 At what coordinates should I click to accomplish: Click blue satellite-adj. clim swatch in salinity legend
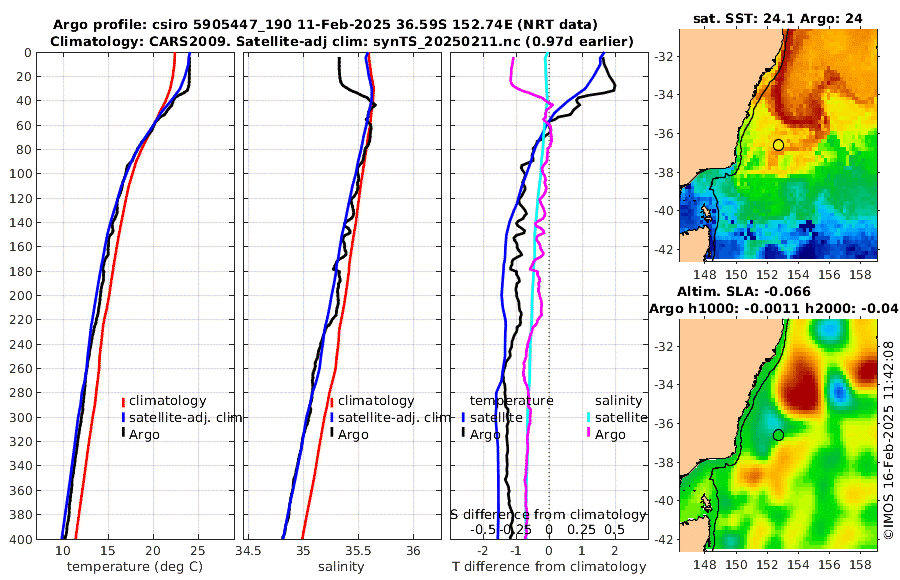[x=332, y=418]
